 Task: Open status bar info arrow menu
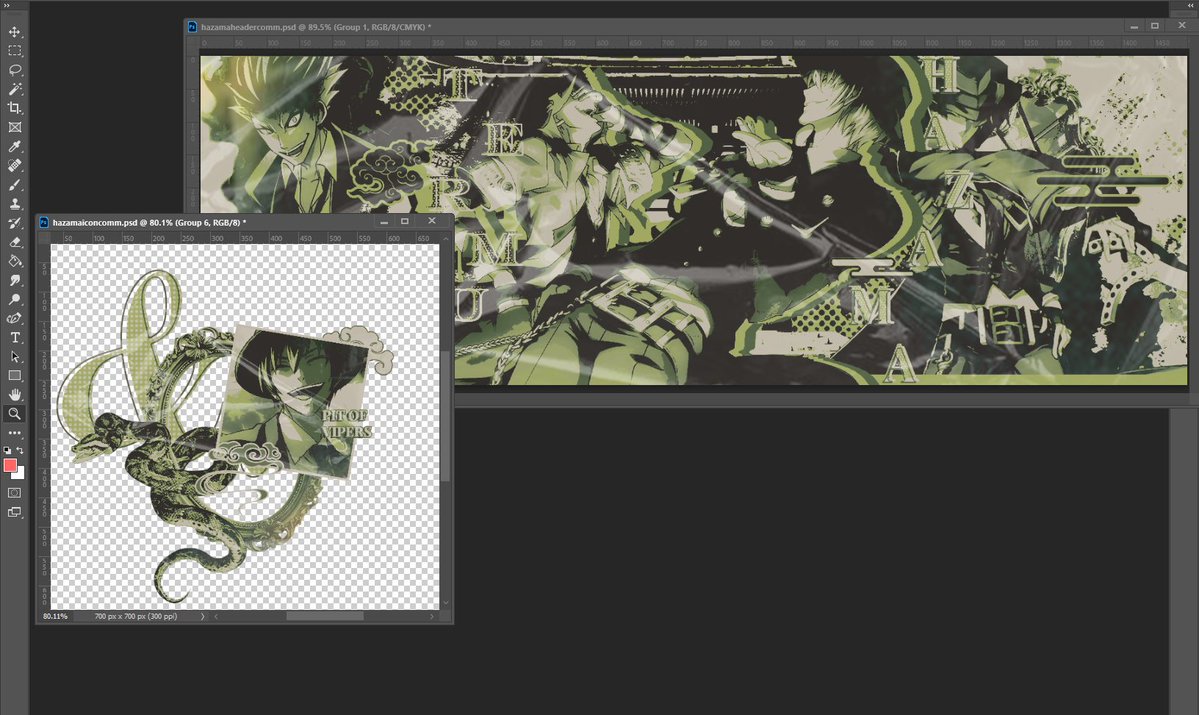click(203, 616)
